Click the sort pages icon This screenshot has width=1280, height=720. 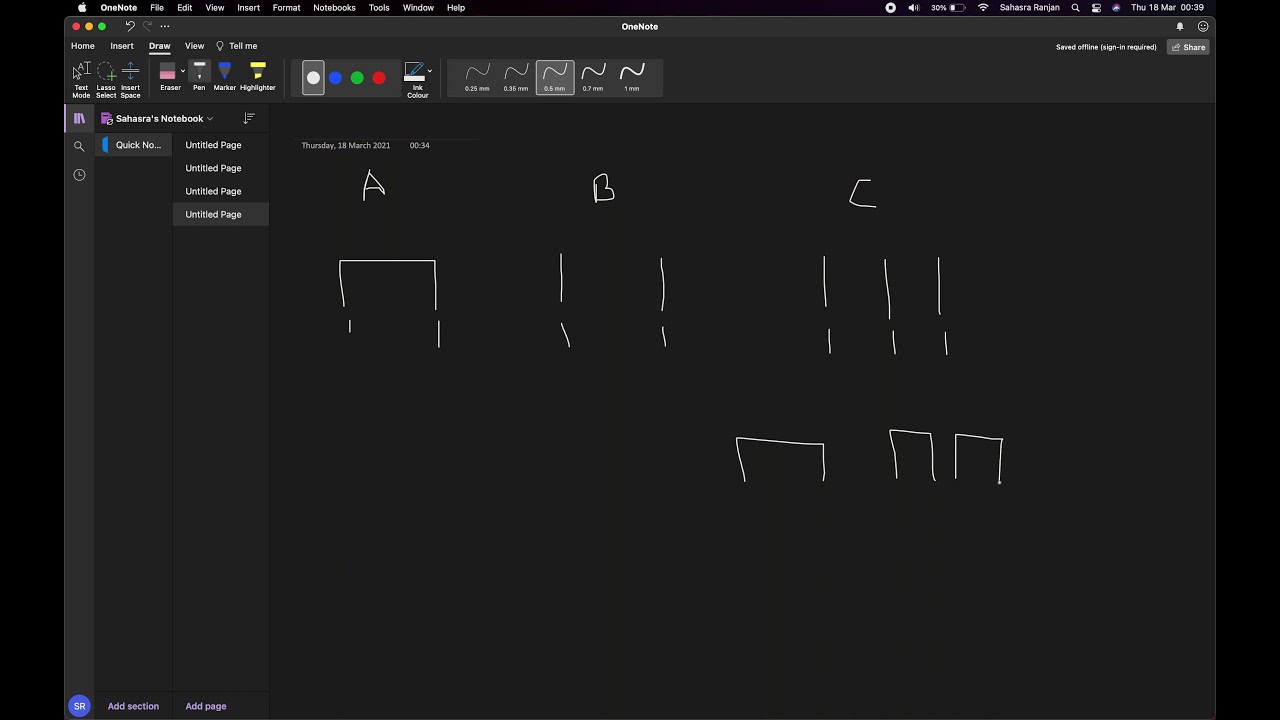249,118
